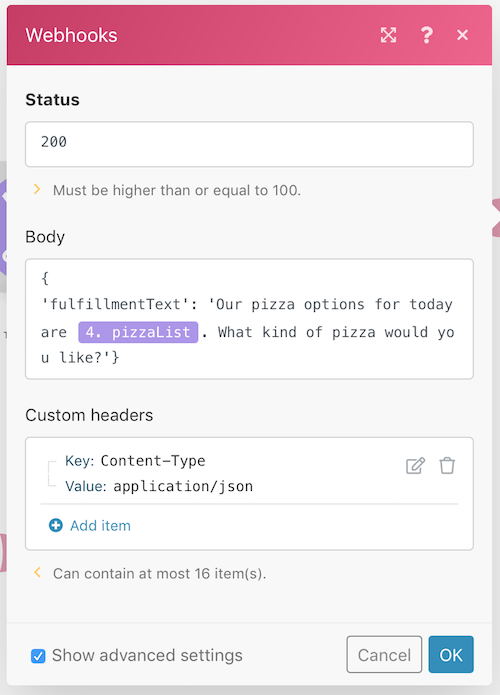Click inside the Body text area
Image resolution: width=500 pixels, height=695 pixels.
(x=249, y=319)
